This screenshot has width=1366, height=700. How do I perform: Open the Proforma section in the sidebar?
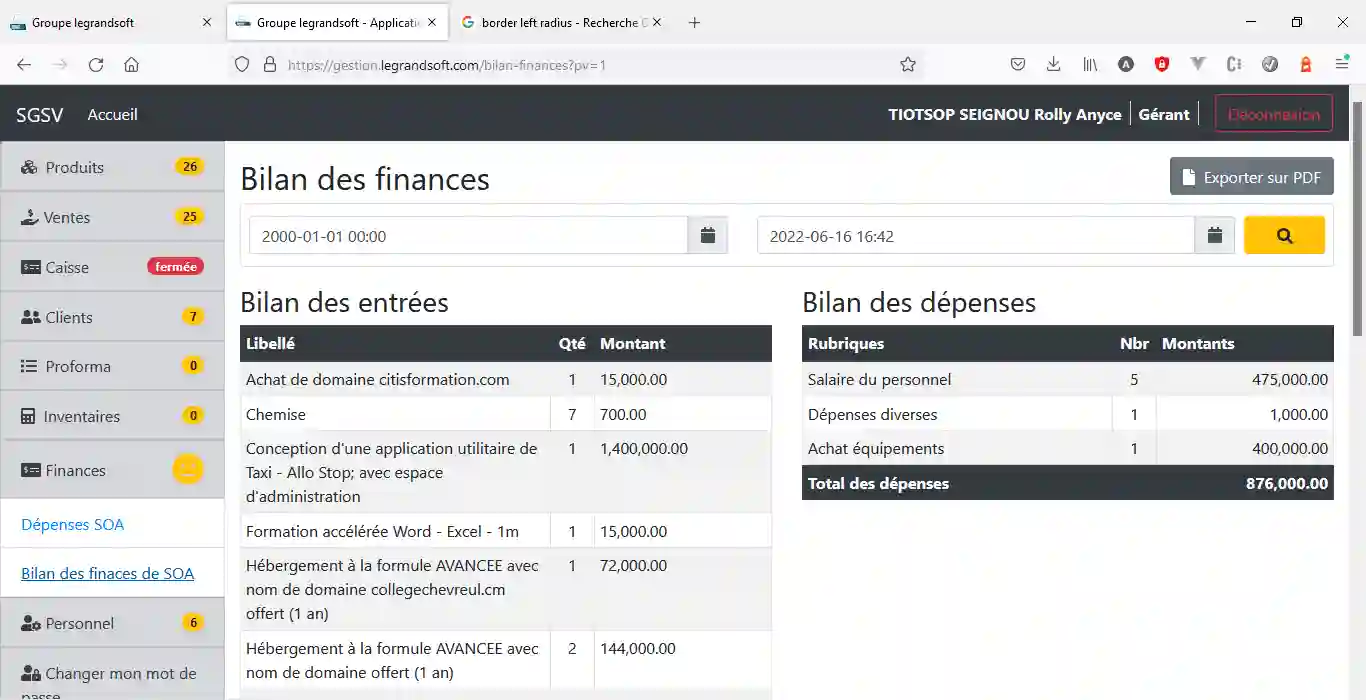[30, 365]
